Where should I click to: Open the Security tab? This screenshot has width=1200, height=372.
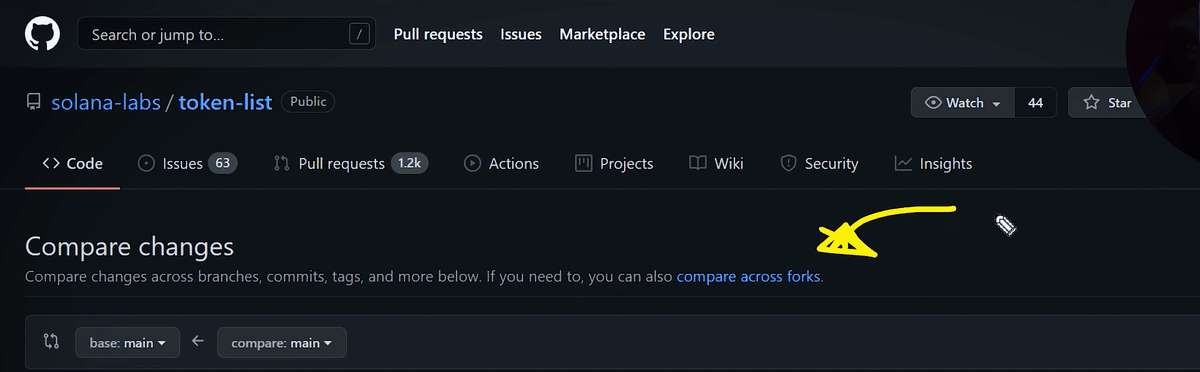pyautogui.click(x=819, y=163)
